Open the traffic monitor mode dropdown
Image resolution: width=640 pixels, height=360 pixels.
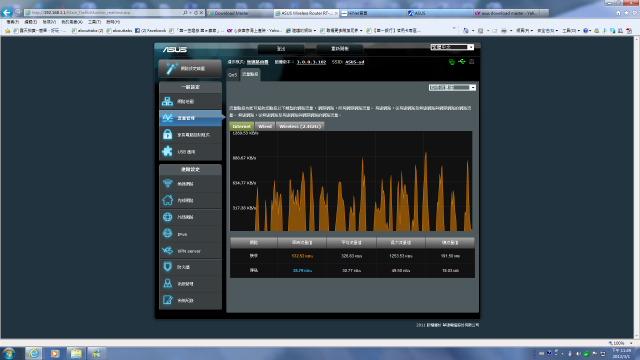tap(452, 87)
